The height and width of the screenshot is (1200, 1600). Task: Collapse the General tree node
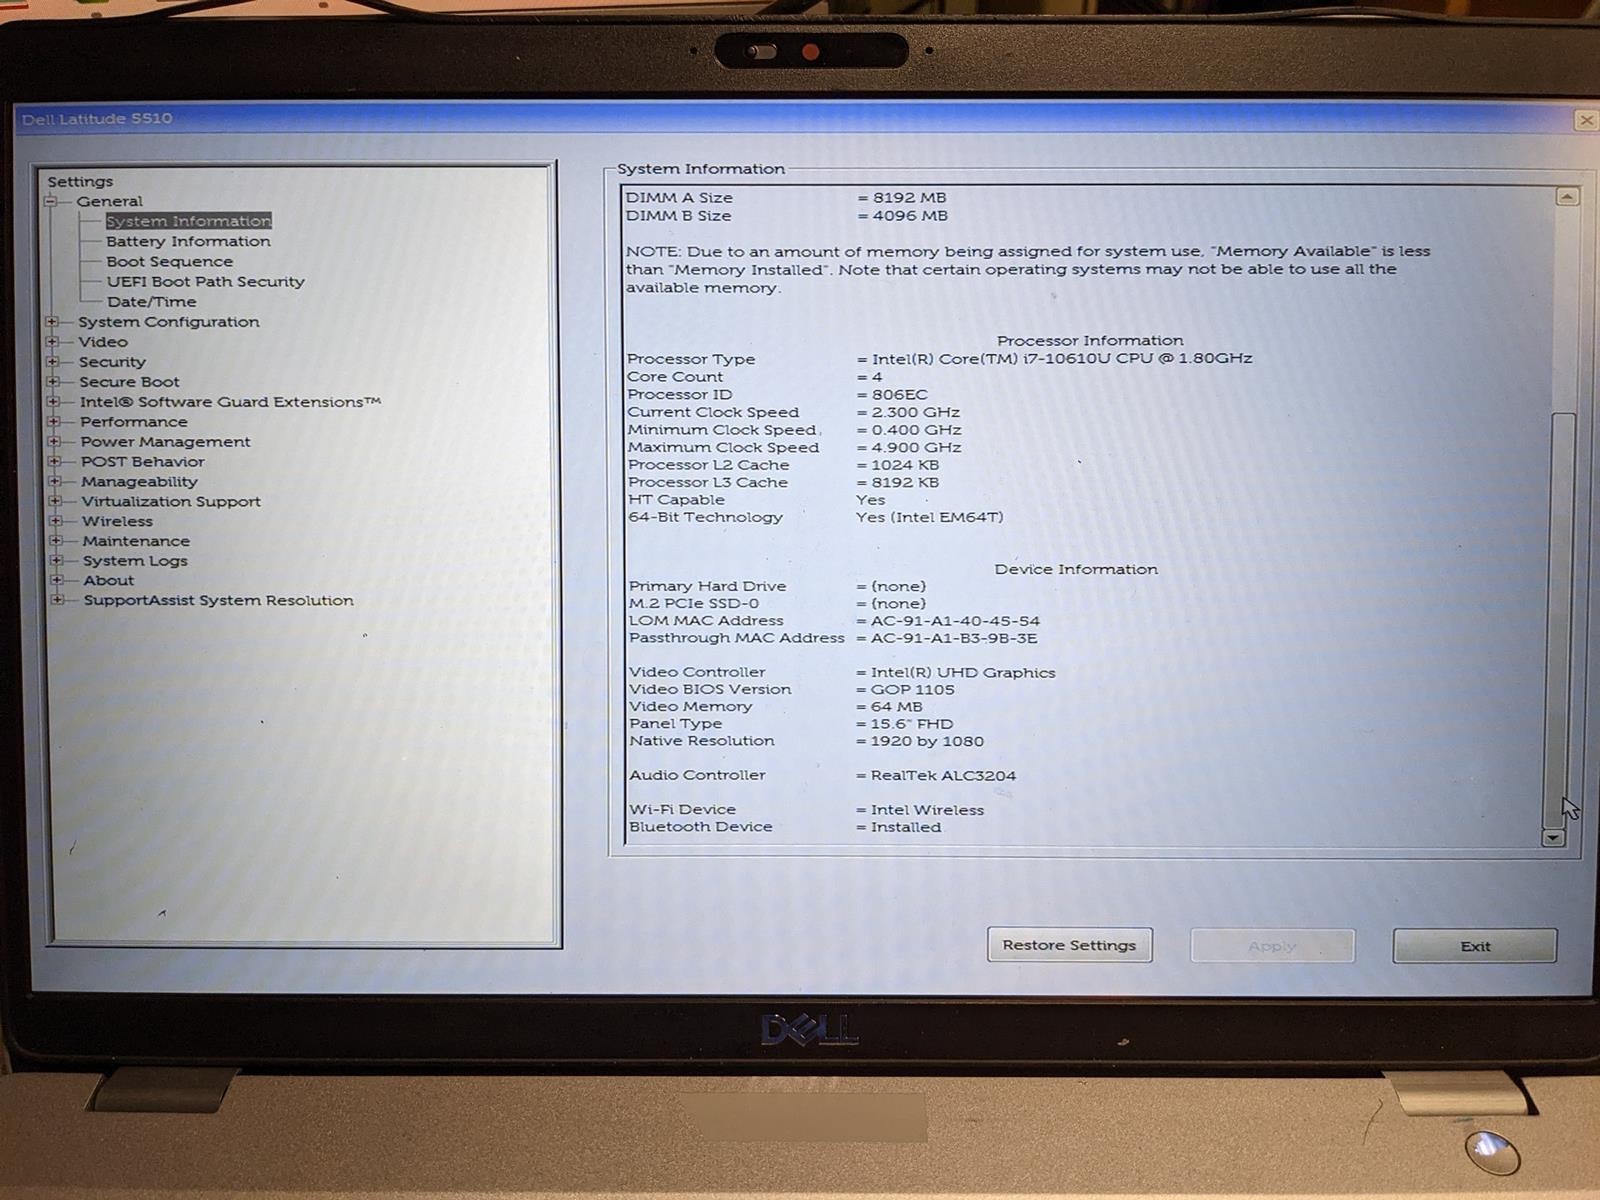[50, 201]
